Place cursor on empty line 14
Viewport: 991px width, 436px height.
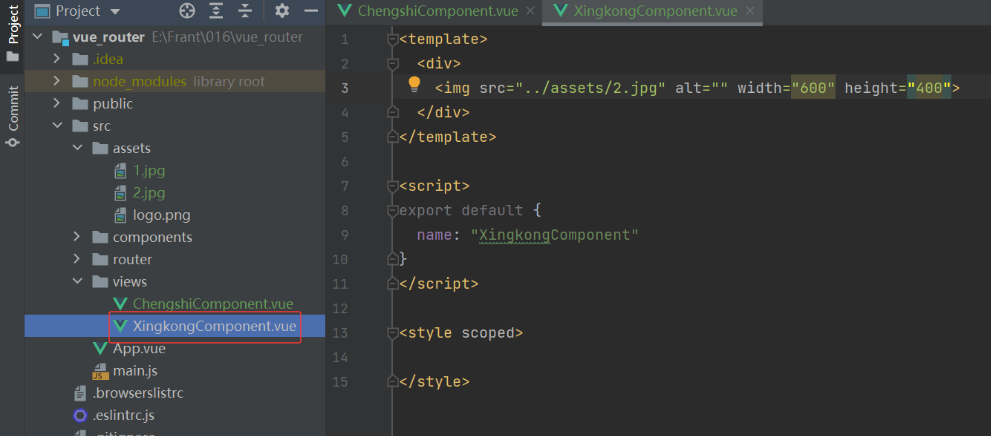(x=691, y=358)
